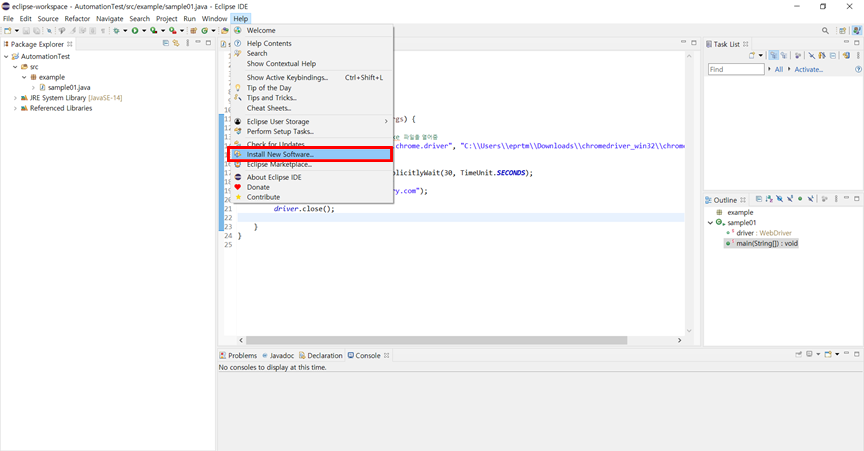Expand the sample01.java node
The image size is (864, 451).
tap(33, 87)
